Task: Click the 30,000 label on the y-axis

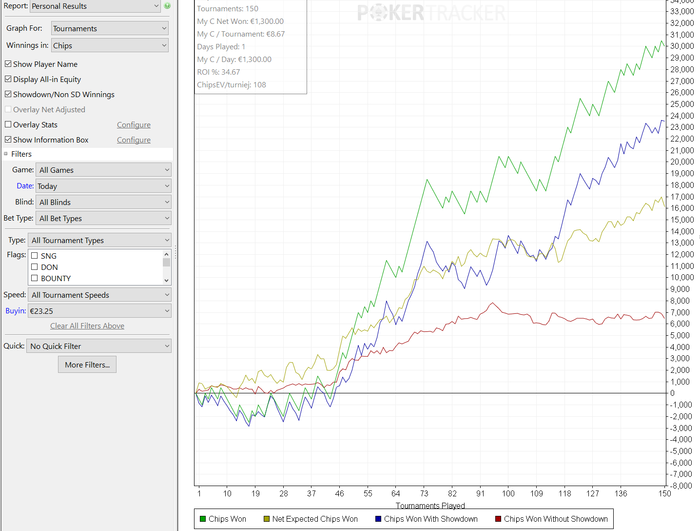Action: (x=682, y=46)
